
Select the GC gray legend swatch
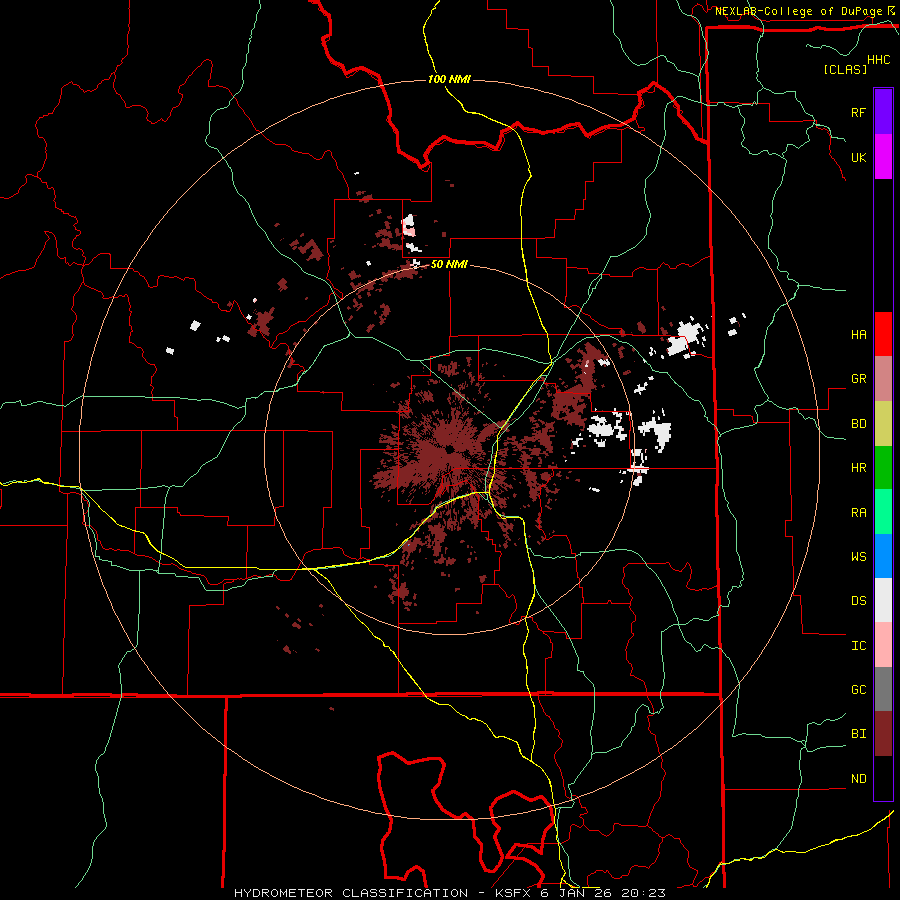pyautogui.click(x=883, y=689)
